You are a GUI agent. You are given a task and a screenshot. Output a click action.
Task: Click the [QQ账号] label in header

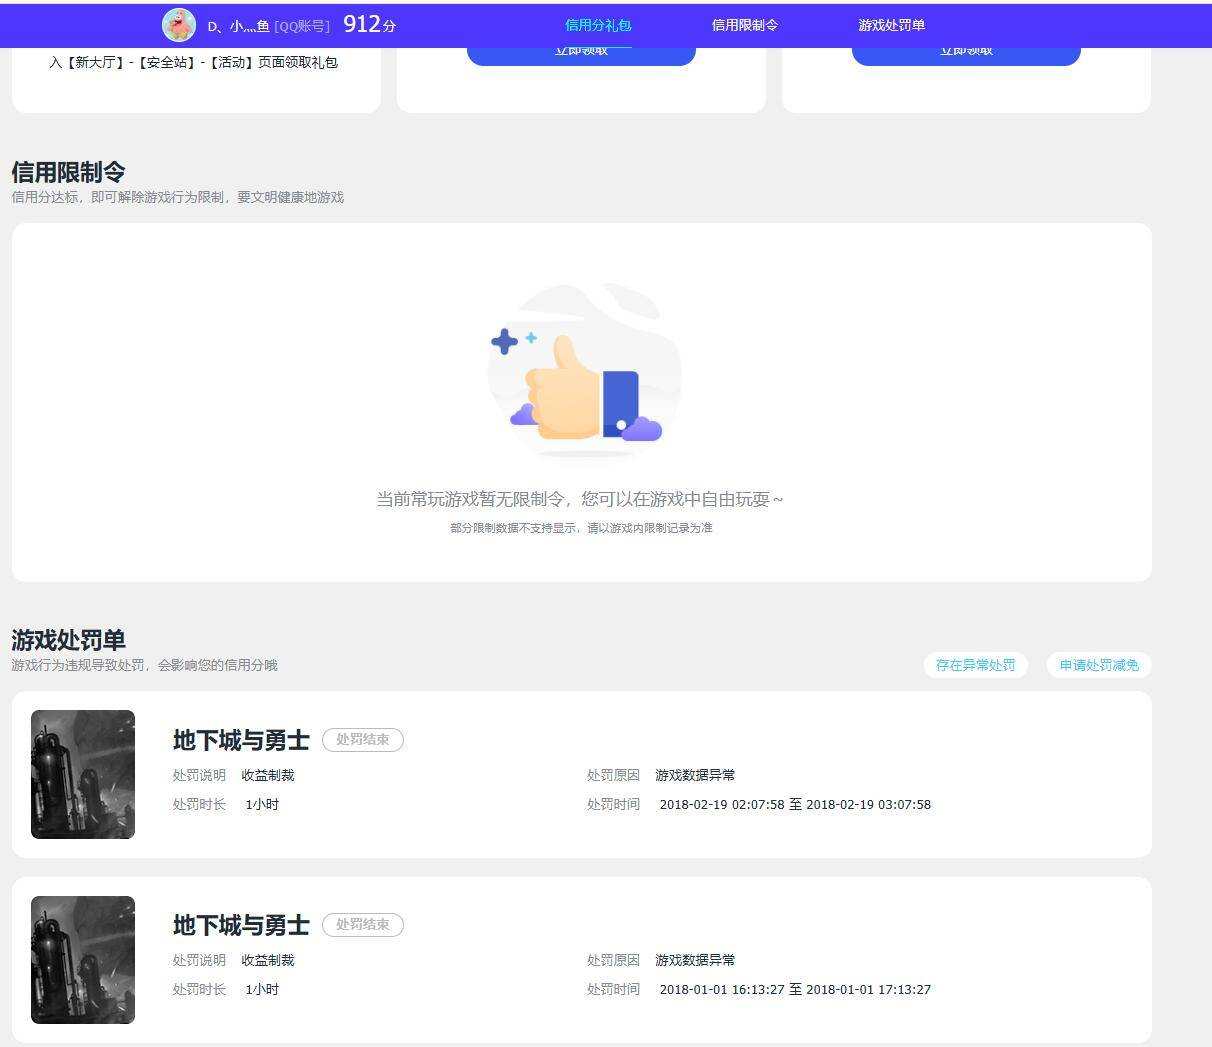302,26
